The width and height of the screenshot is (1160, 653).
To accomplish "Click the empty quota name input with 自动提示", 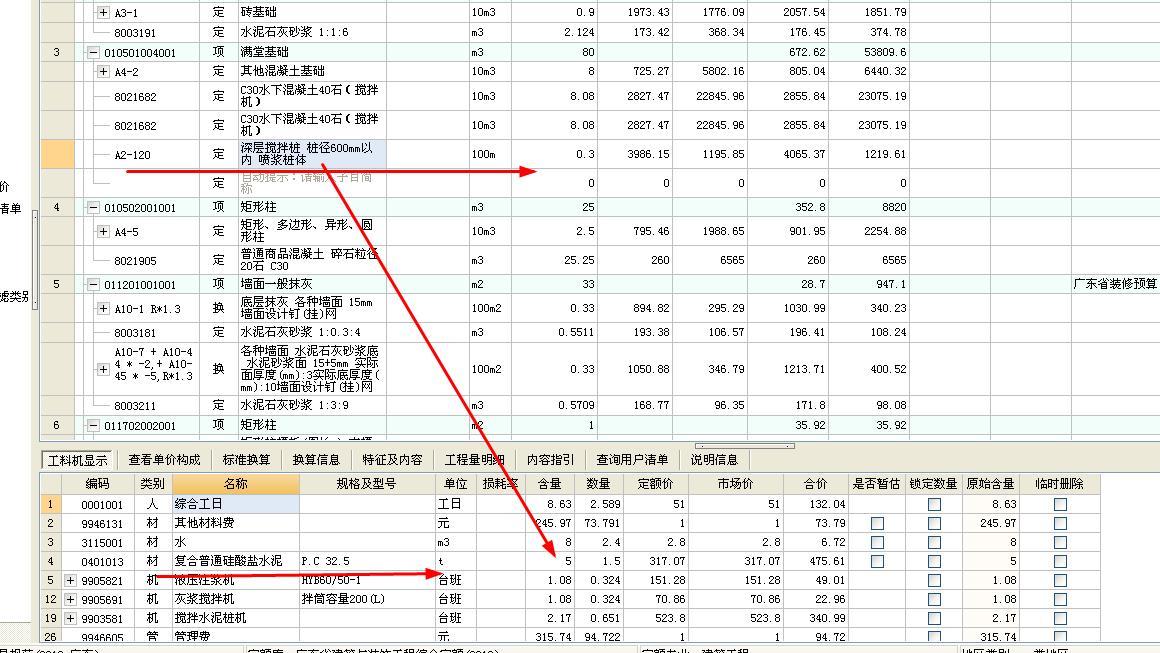I will tap(312, 183).
